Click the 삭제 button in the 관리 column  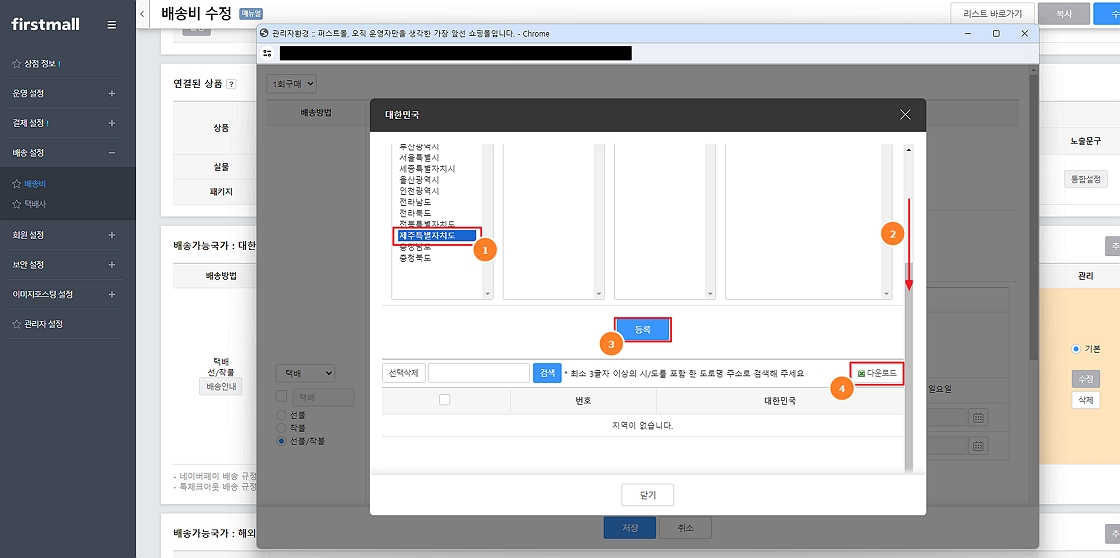1086,399
